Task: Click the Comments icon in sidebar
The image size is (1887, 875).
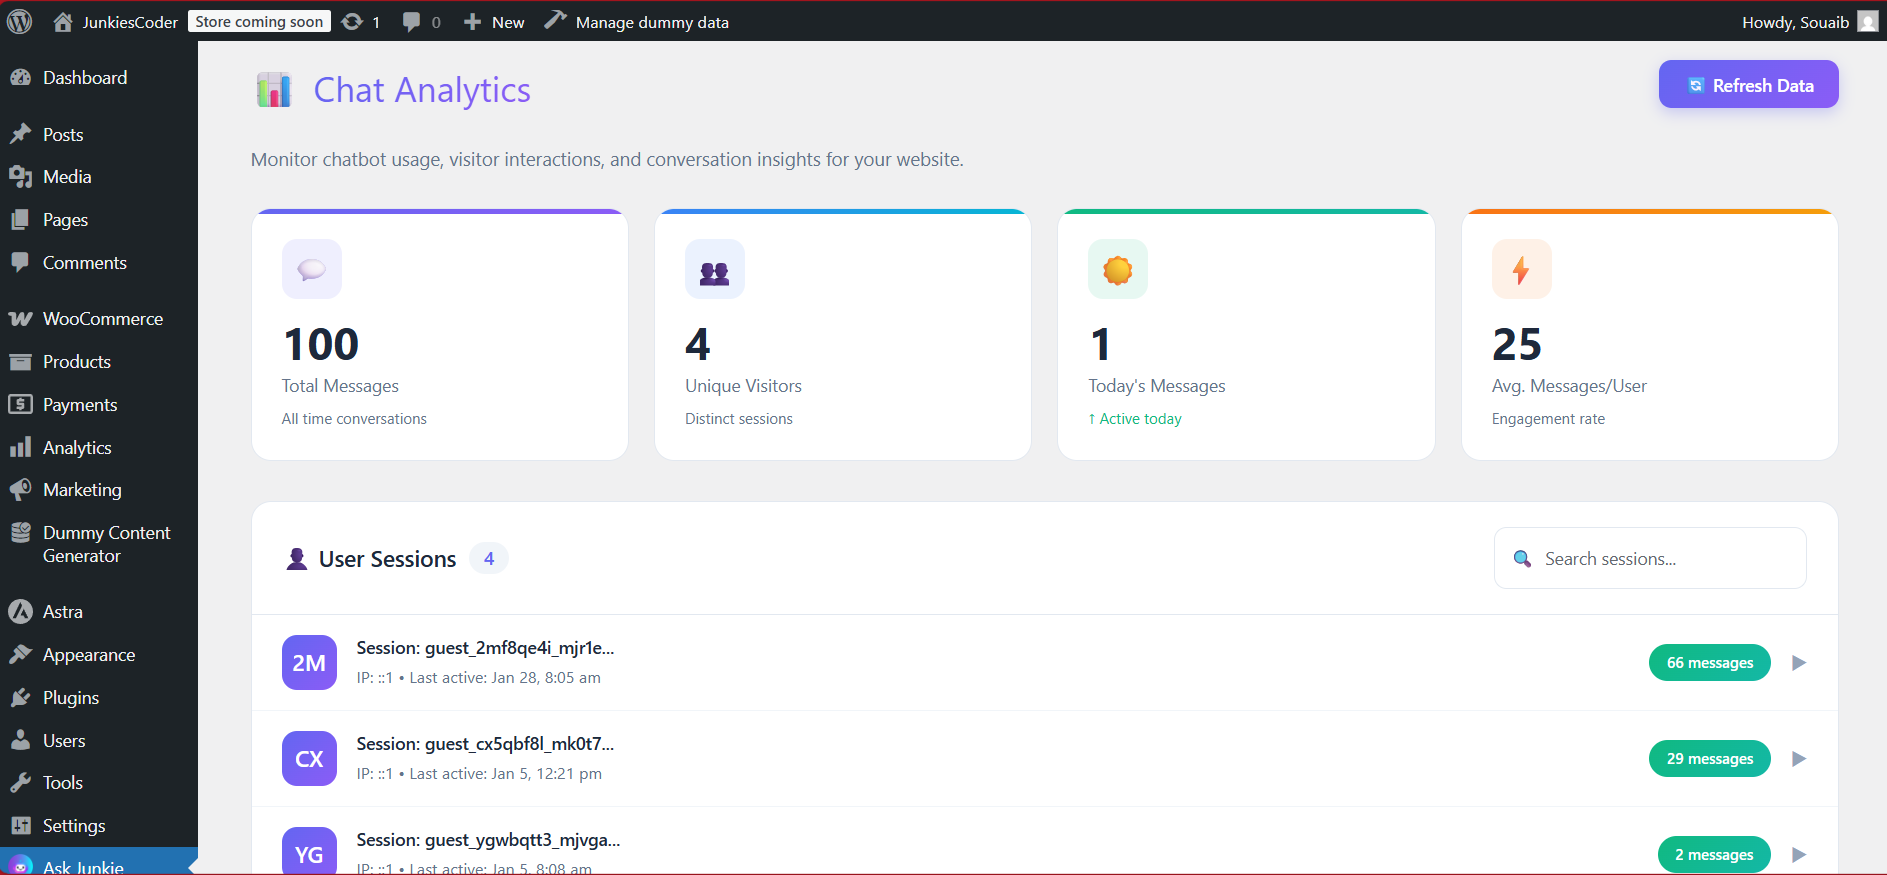Action: point(20,263)
